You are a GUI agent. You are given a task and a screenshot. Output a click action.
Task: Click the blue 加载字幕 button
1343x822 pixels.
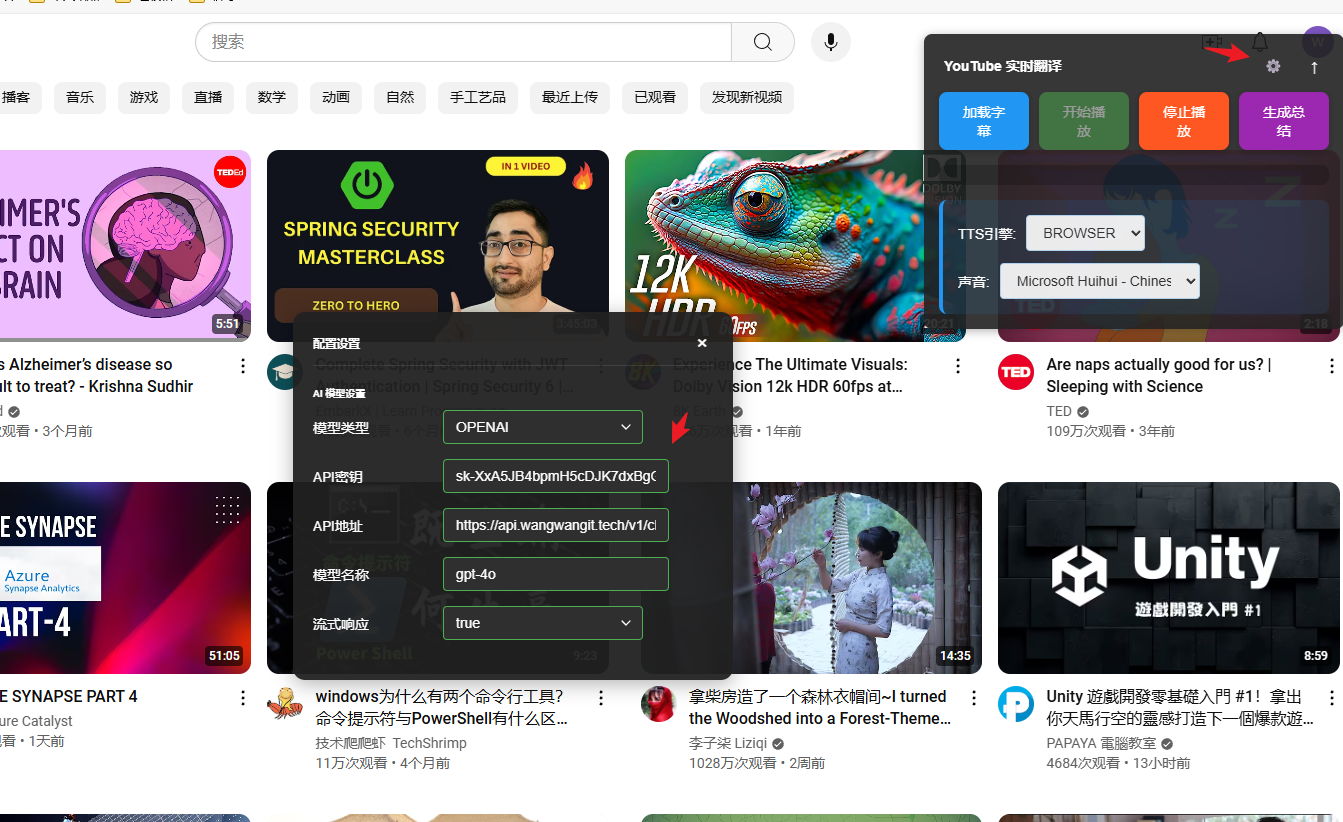(983, 121)
